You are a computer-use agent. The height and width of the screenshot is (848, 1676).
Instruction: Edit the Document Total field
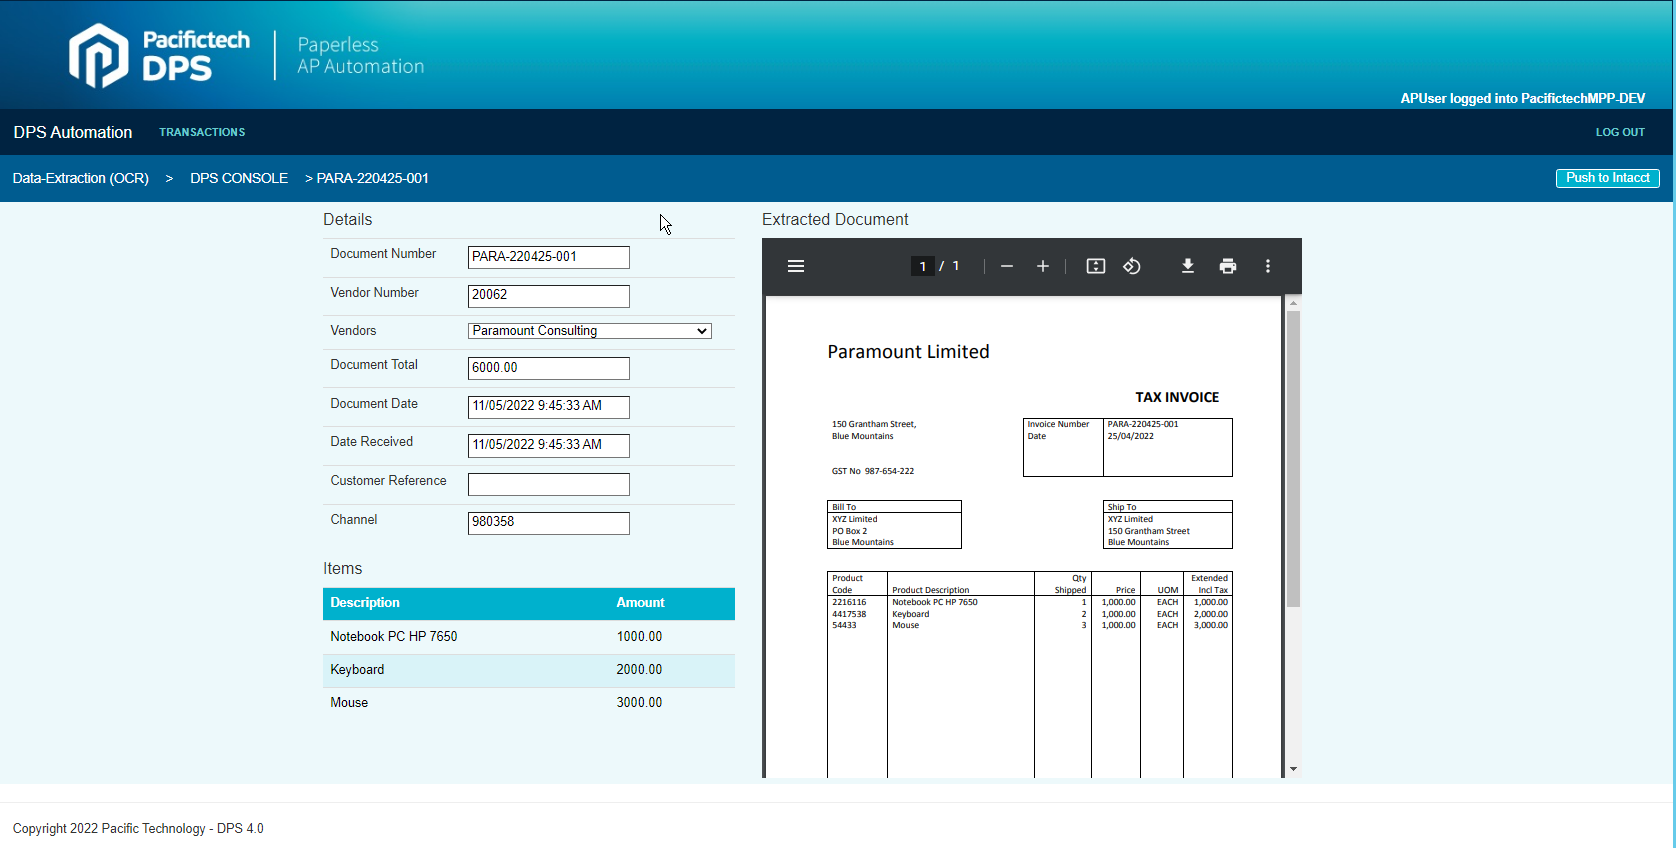[x=549, y=368]
